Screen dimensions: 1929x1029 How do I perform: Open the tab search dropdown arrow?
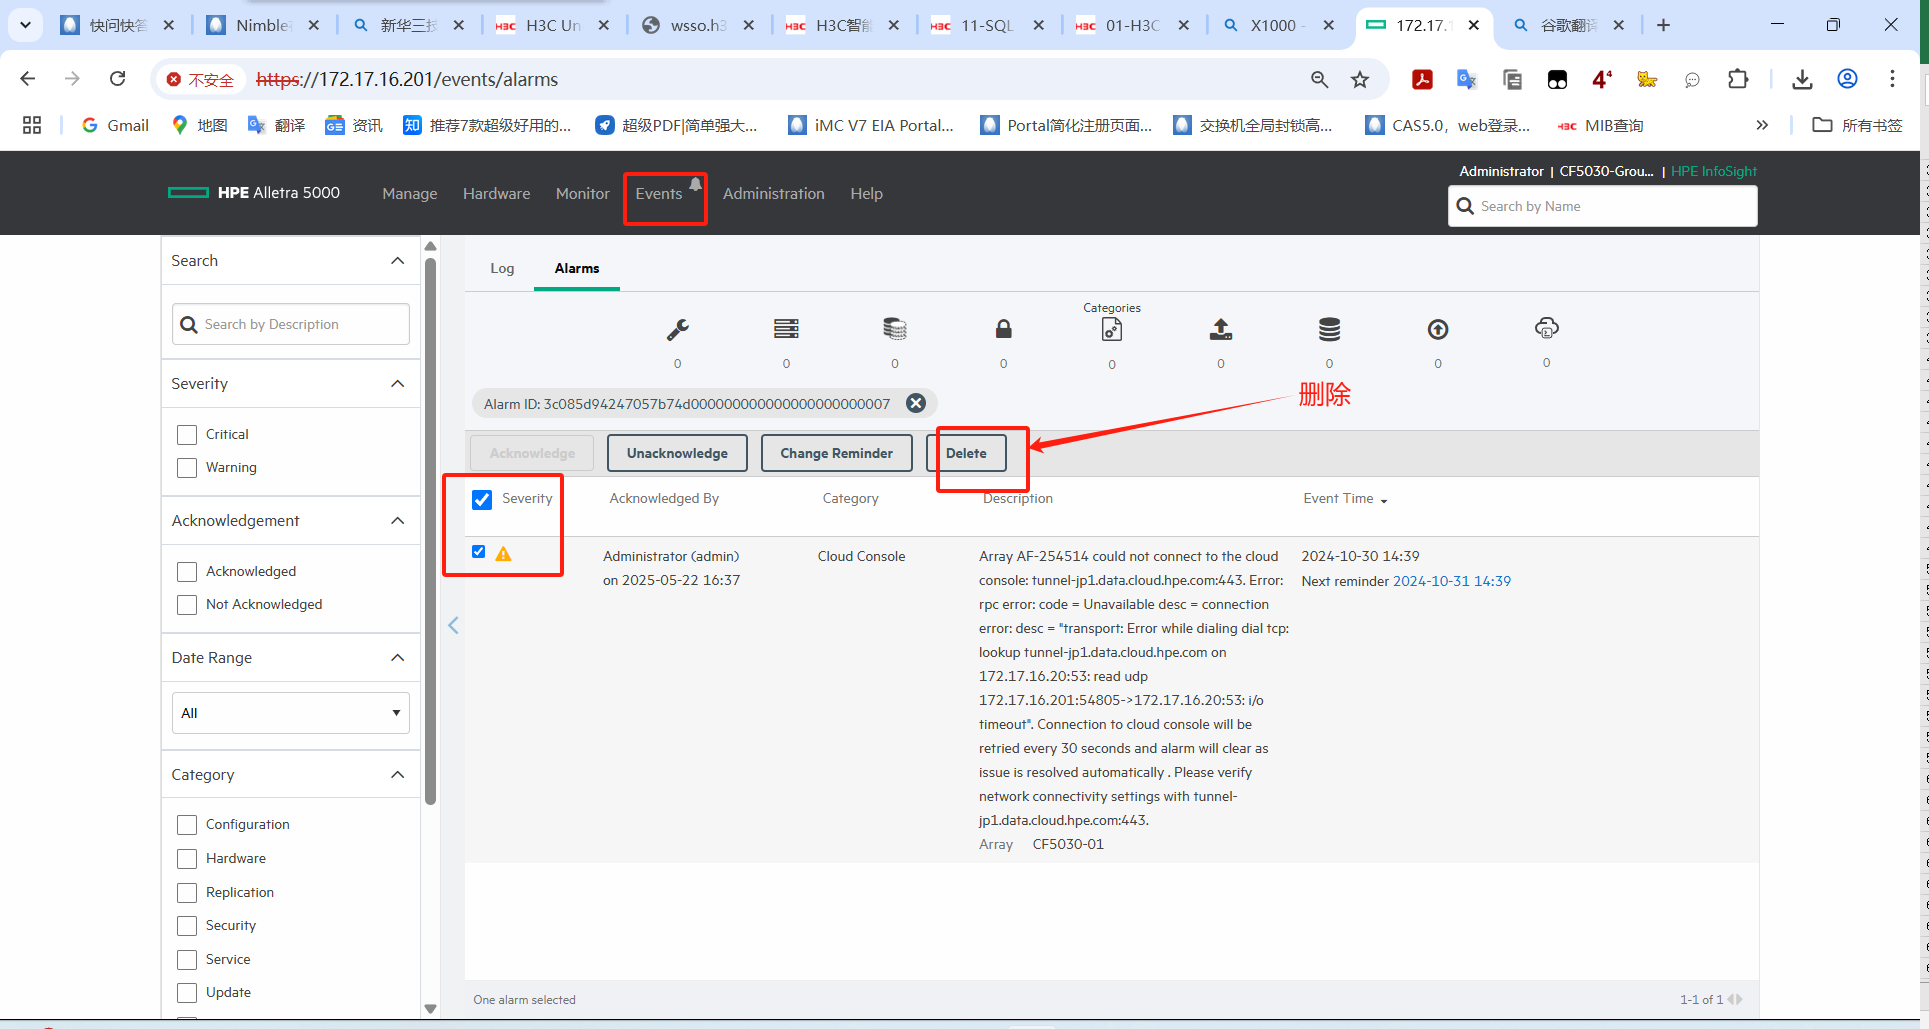25,25
